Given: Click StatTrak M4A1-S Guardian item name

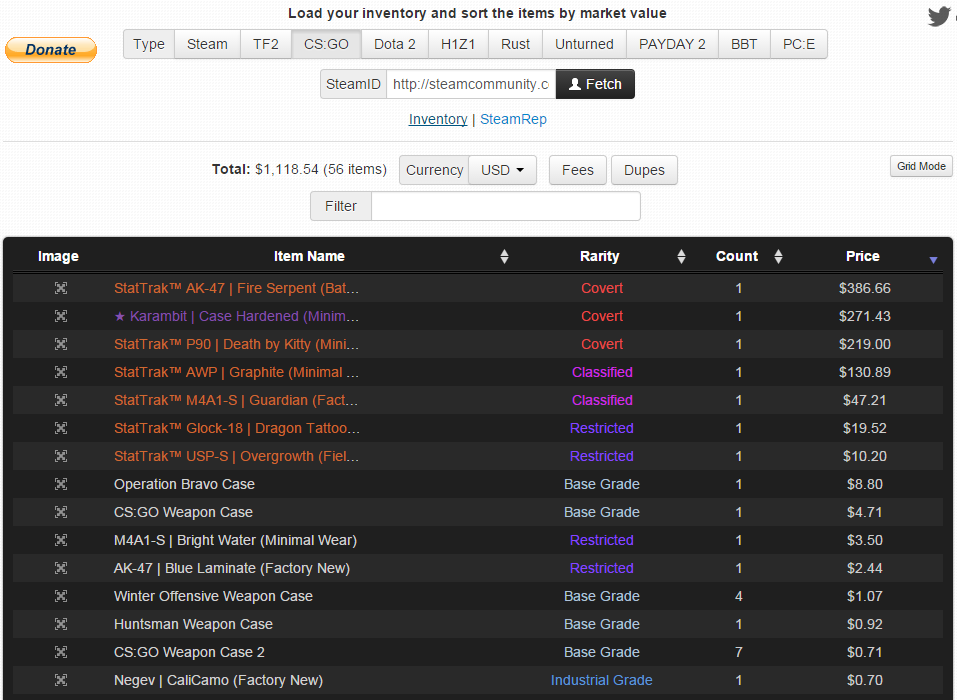Looking at the screenshot, I should (236, 400).
